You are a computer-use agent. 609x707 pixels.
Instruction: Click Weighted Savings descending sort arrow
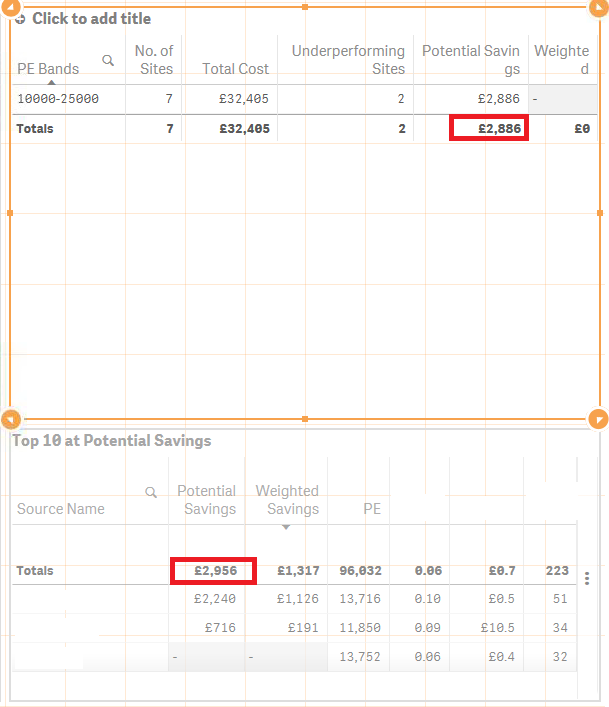(286, 527)
